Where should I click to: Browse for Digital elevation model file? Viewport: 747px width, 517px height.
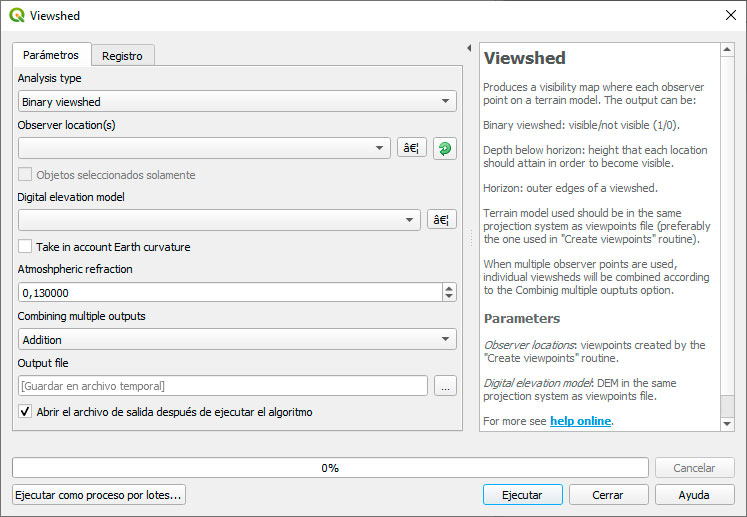click(x=442, y=219)
